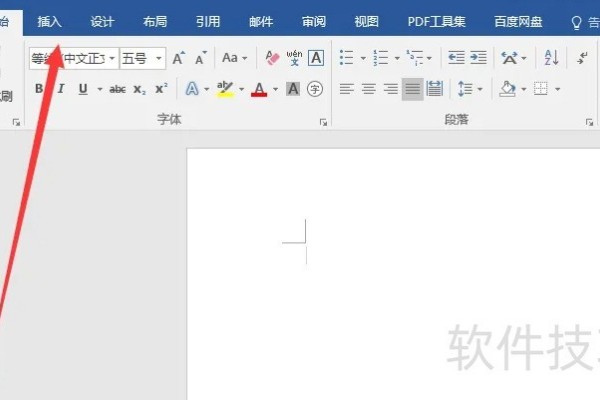
Task: Toggle underline formatting
Action: (x=83, y=89)
